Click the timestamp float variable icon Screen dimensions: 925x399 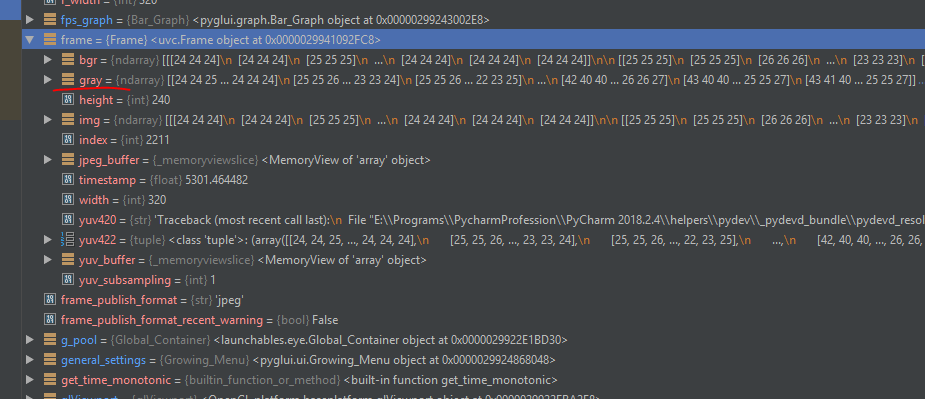(x=68, y=179)
